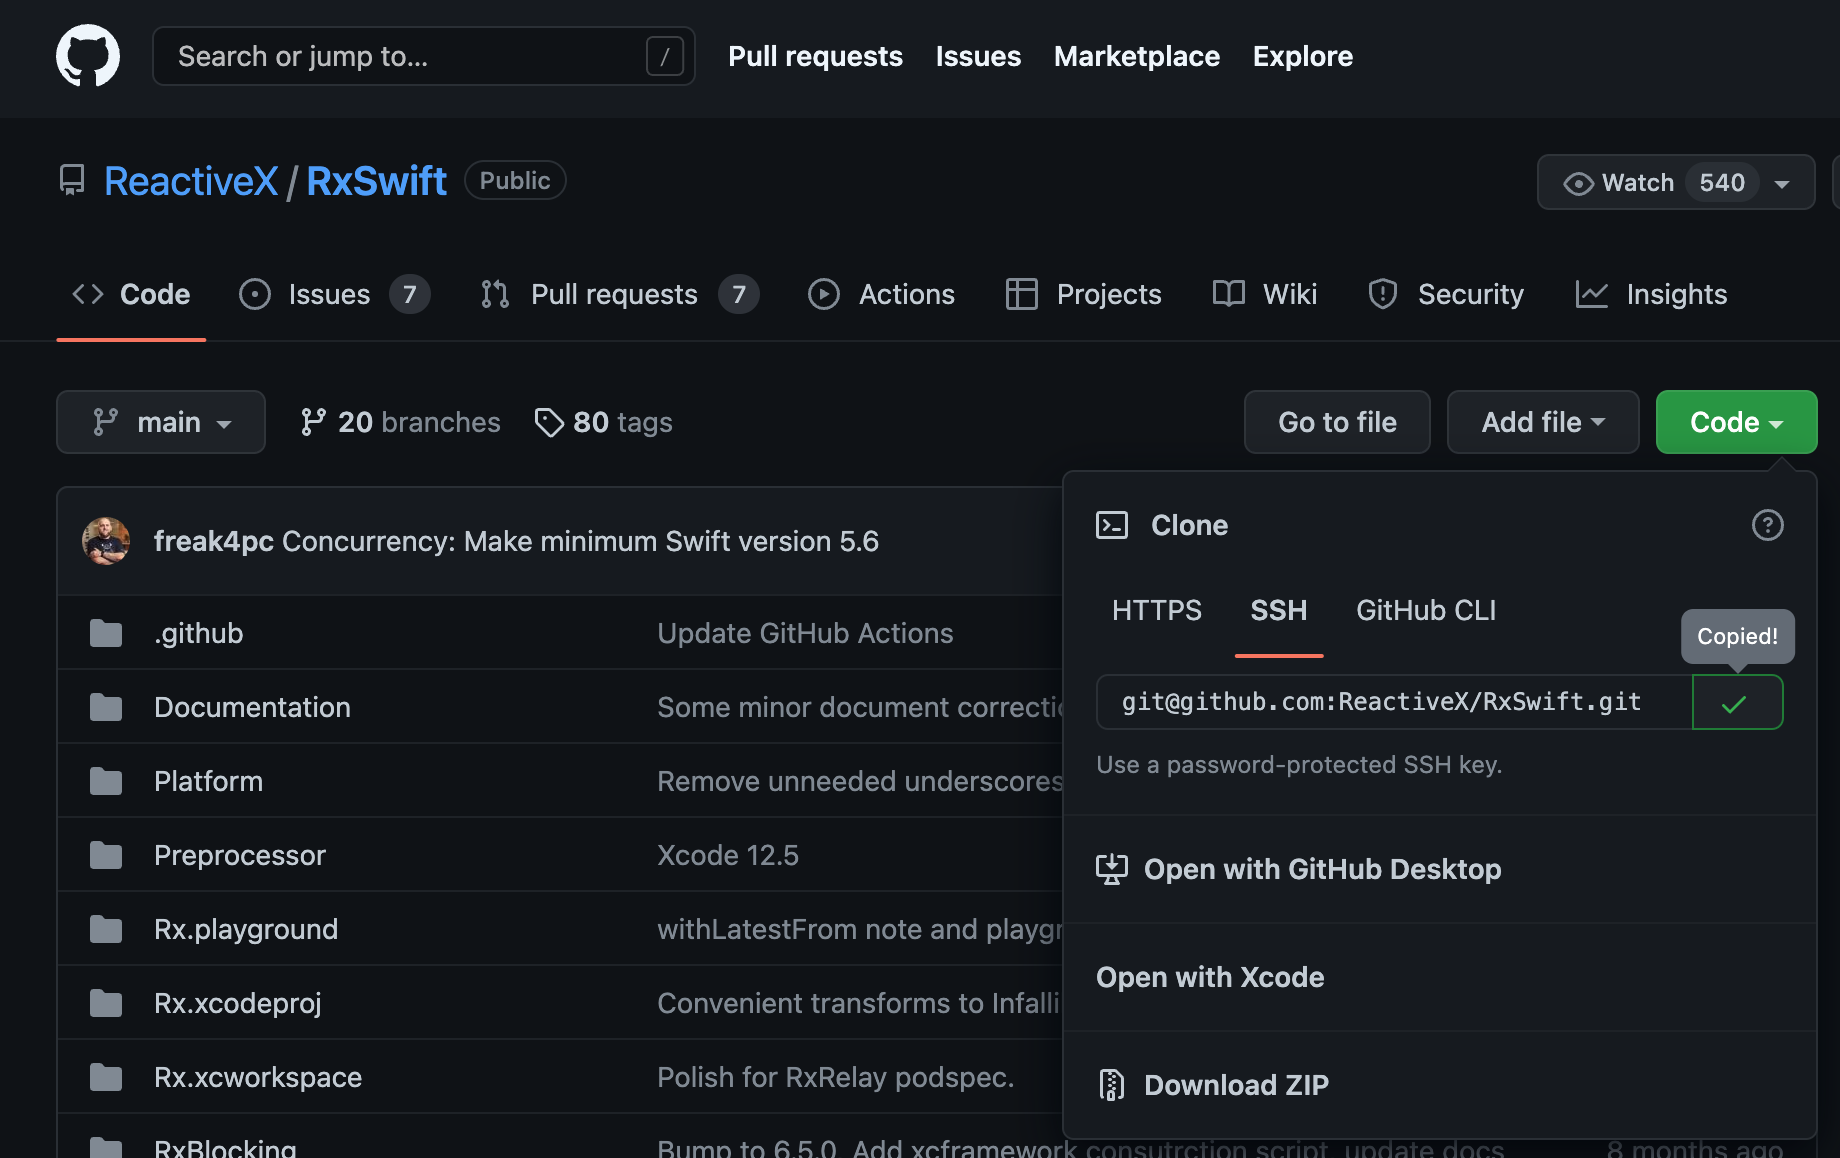The width and height of the screenshot is (1840, 1158).
Task: Click Open with GitHub Desktop
Action: tap(1440, 869)
